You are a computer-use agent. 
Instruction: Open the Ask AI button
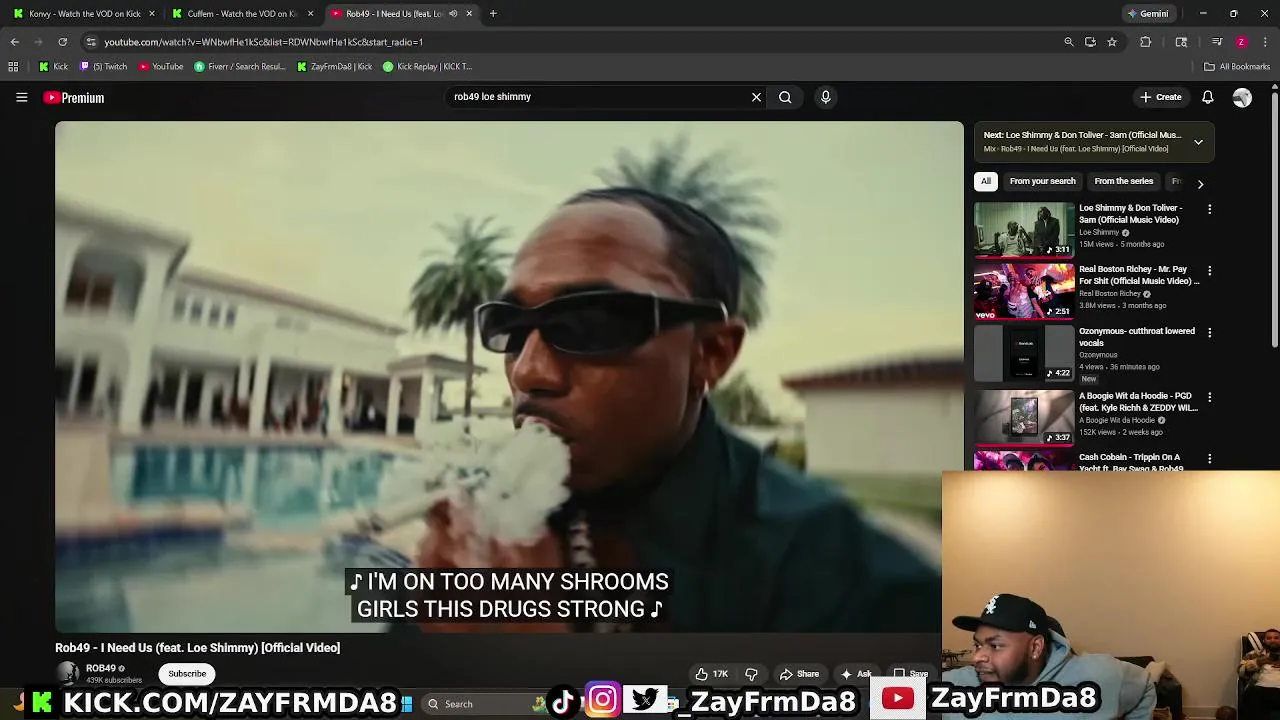[x=856, y=673]
